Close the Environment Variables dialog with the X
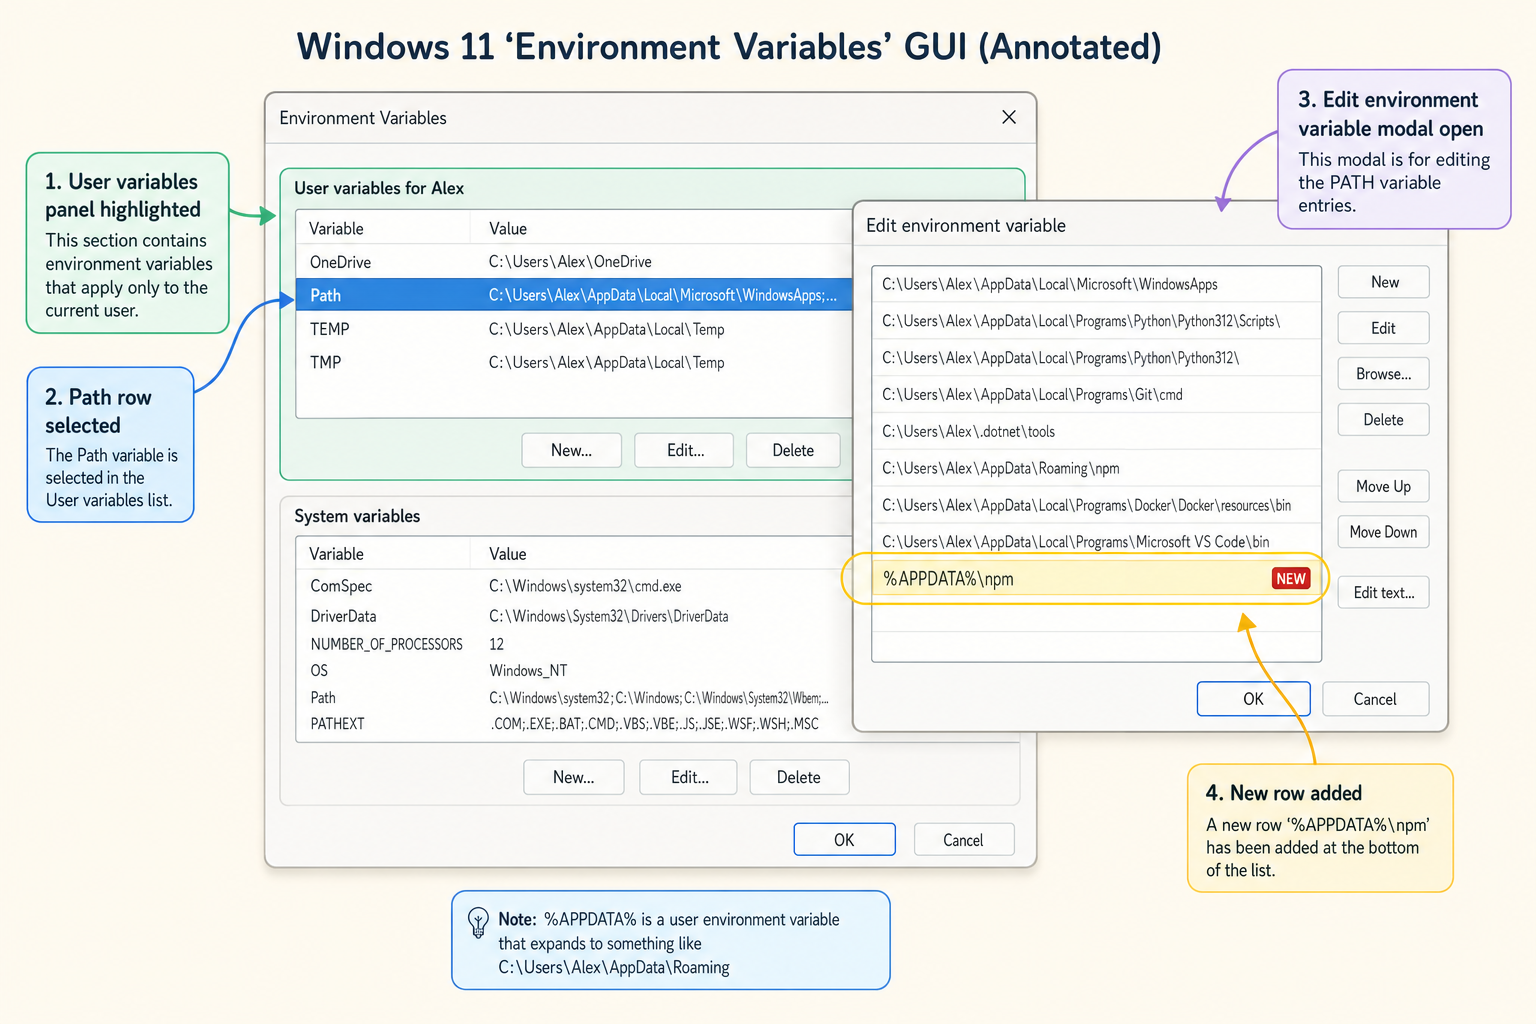Screen dimensions: 1536x1024 tap(1009, 117)
